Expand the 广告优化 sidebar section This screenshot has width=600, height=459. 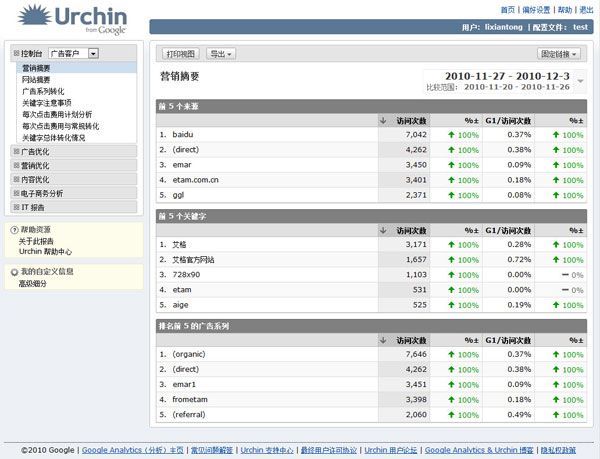16,151
